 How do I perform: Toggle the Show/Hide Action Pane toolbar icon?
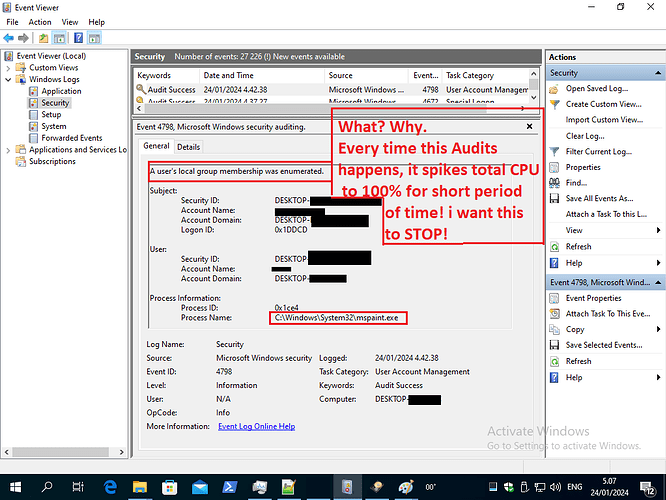(x=94, y=38)
